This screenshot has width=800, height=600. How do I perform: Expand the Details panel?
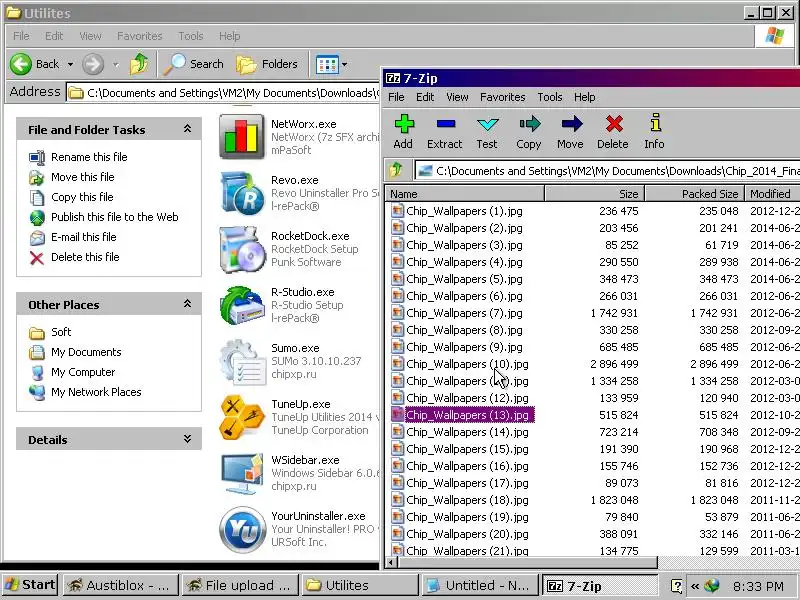pos(187,439)
